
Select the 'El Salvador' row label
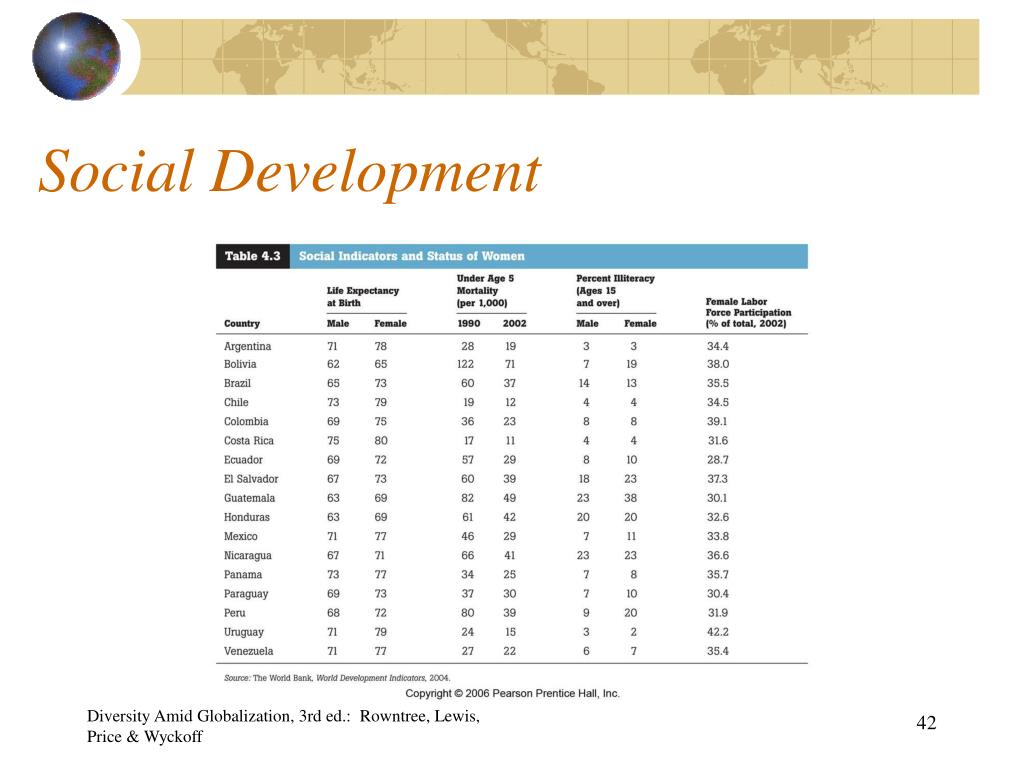(x=251, y=479)
